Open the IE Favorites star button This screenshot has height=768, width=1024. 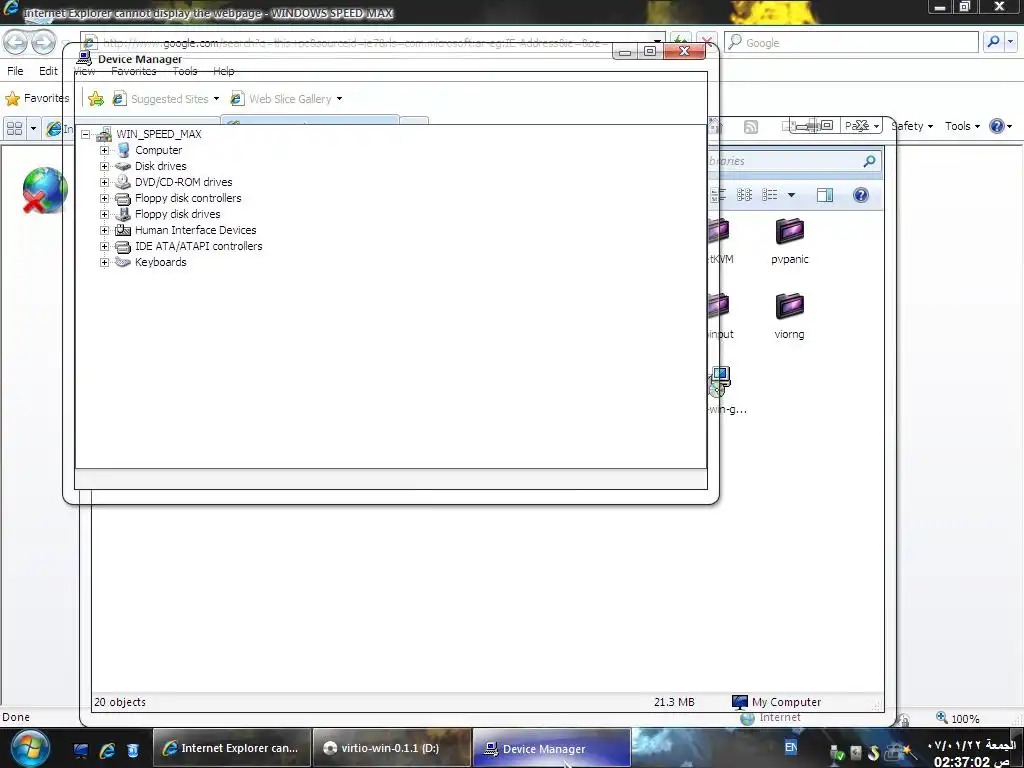12,99
